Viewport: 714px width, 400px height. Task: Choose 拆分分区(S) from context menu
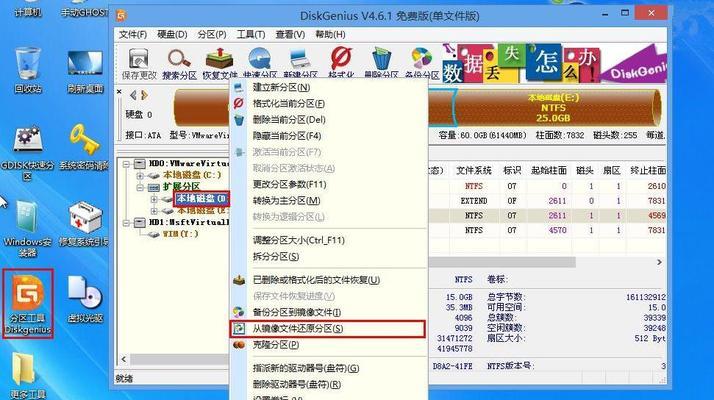(x=328, y=256)
